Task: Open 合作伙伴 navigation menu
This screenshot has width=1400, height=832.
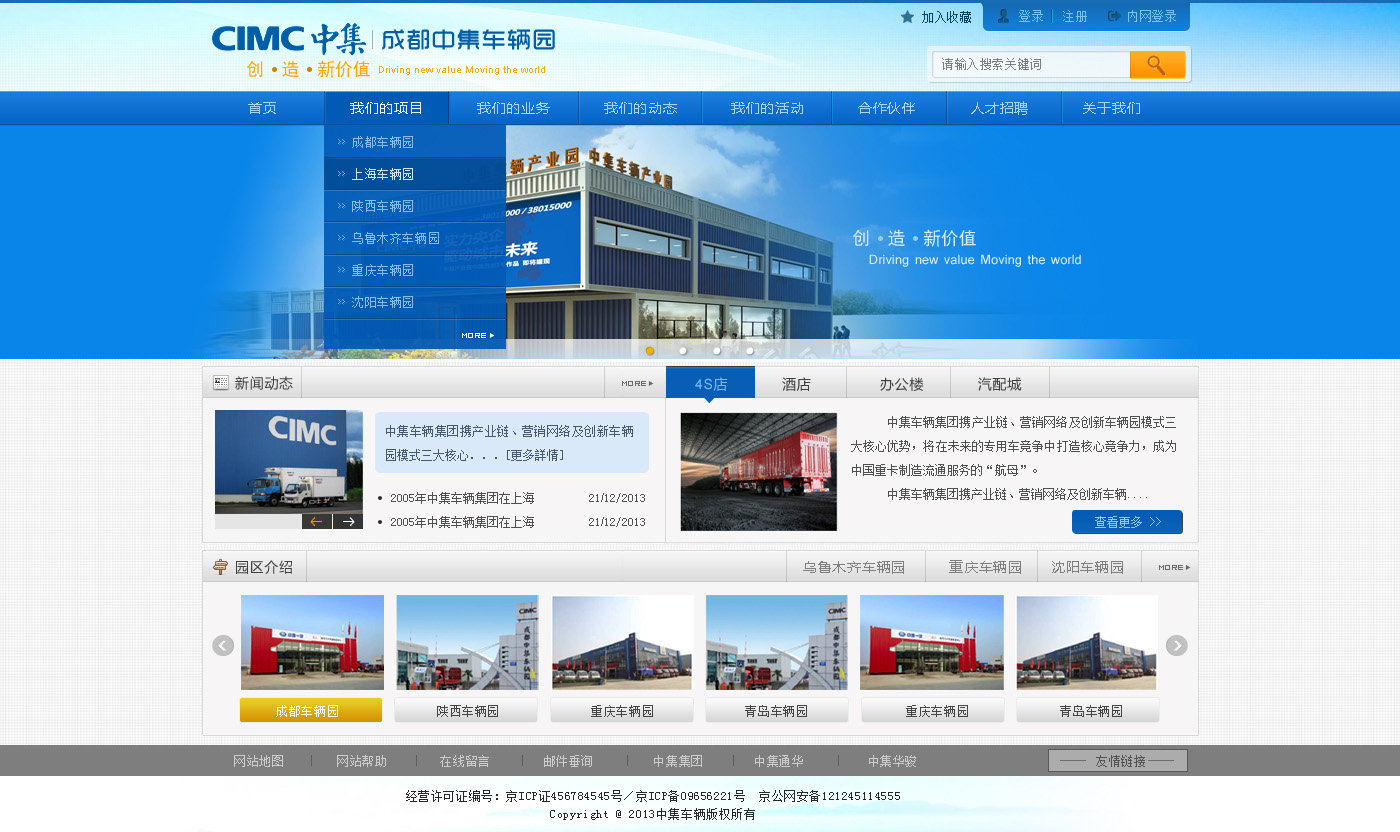Action: 887,108
